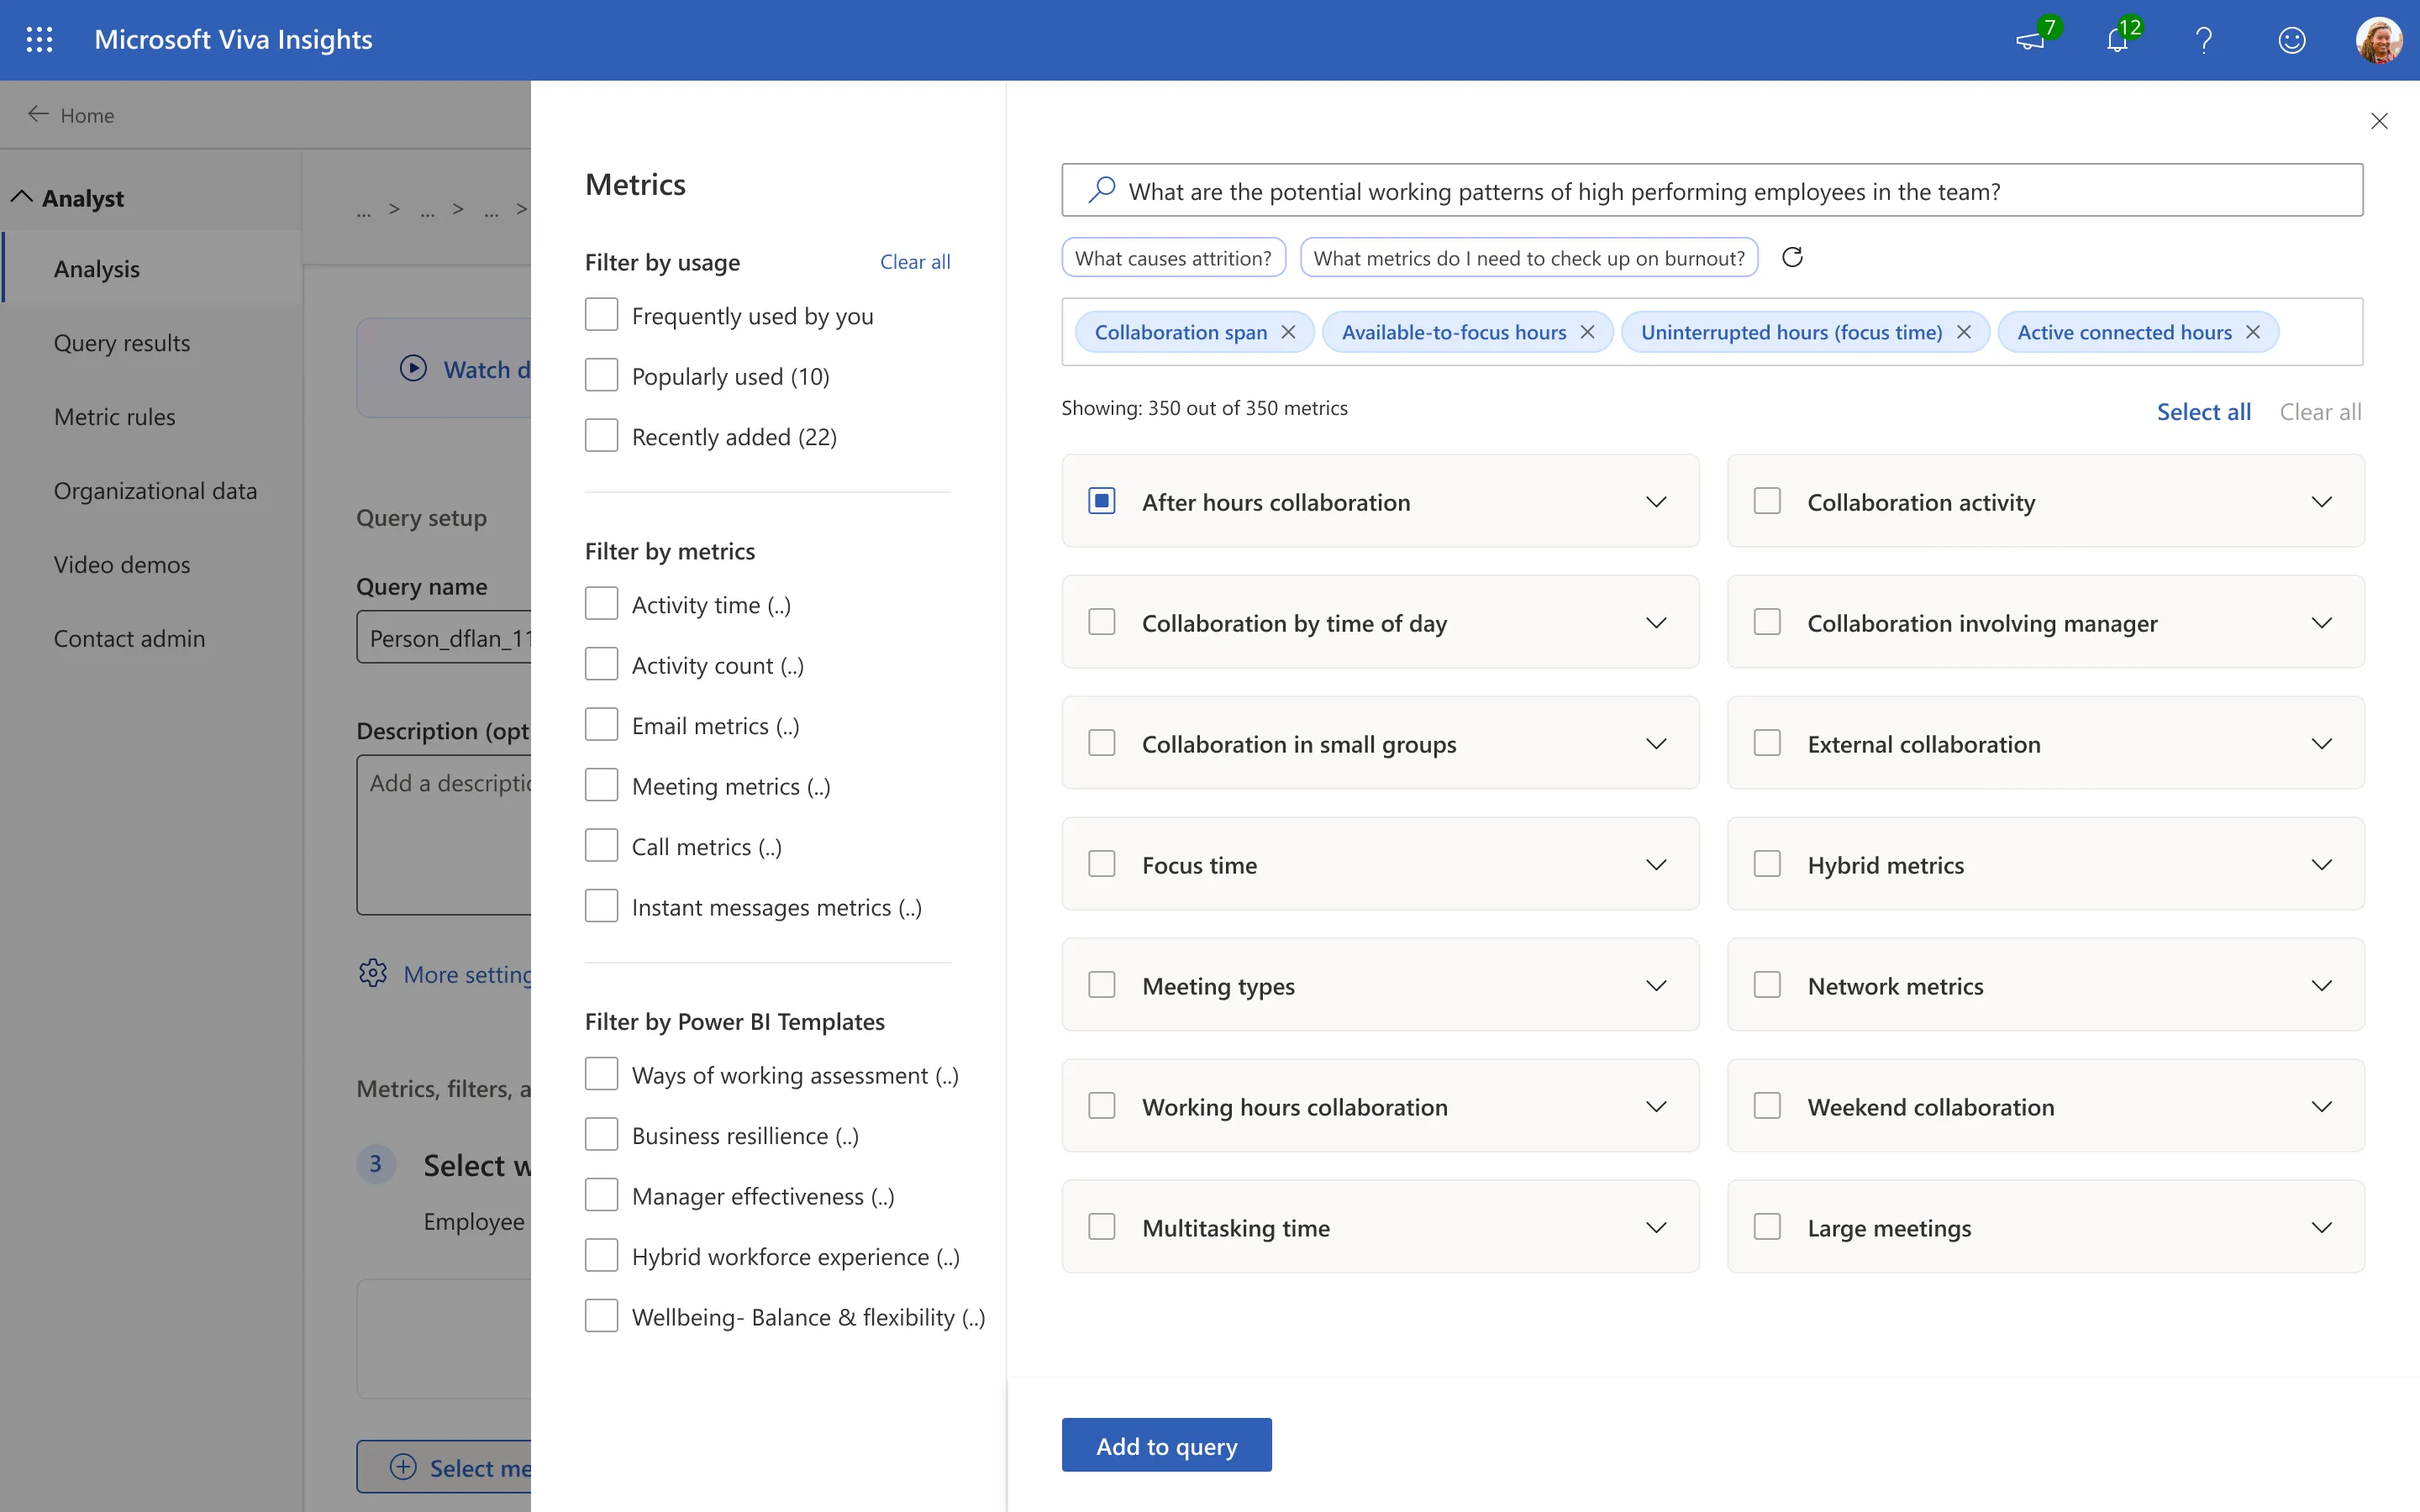Check the Popularly used filter
This screenshot has height=1512, width=2420.
(602, 376)
